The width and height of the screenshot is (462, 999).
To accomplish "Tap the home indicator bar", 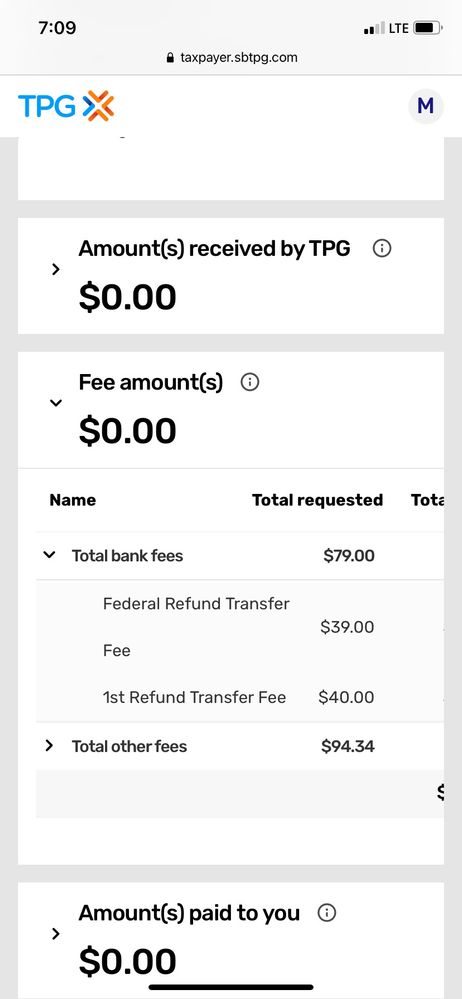I will (x=231, y=988).
